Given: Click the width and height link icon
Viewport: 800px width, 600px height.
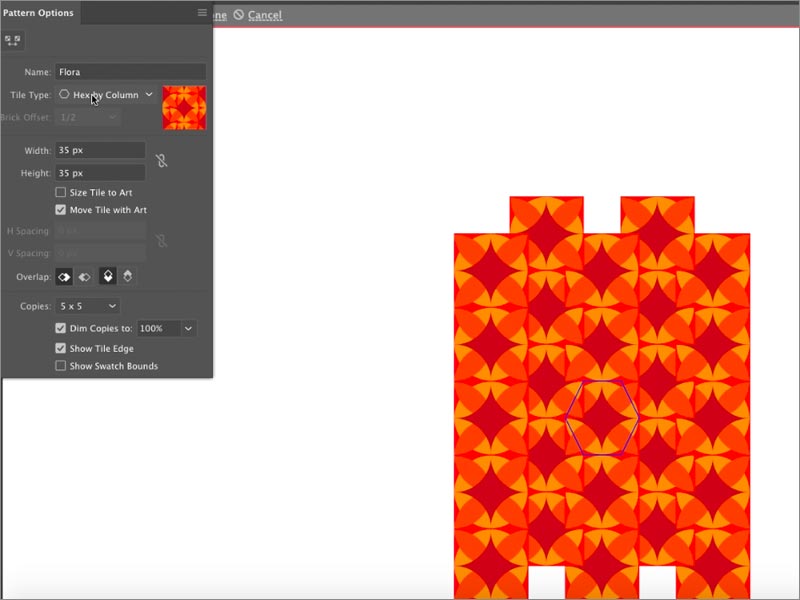Looking at the screenshot, I should (160, 160).
